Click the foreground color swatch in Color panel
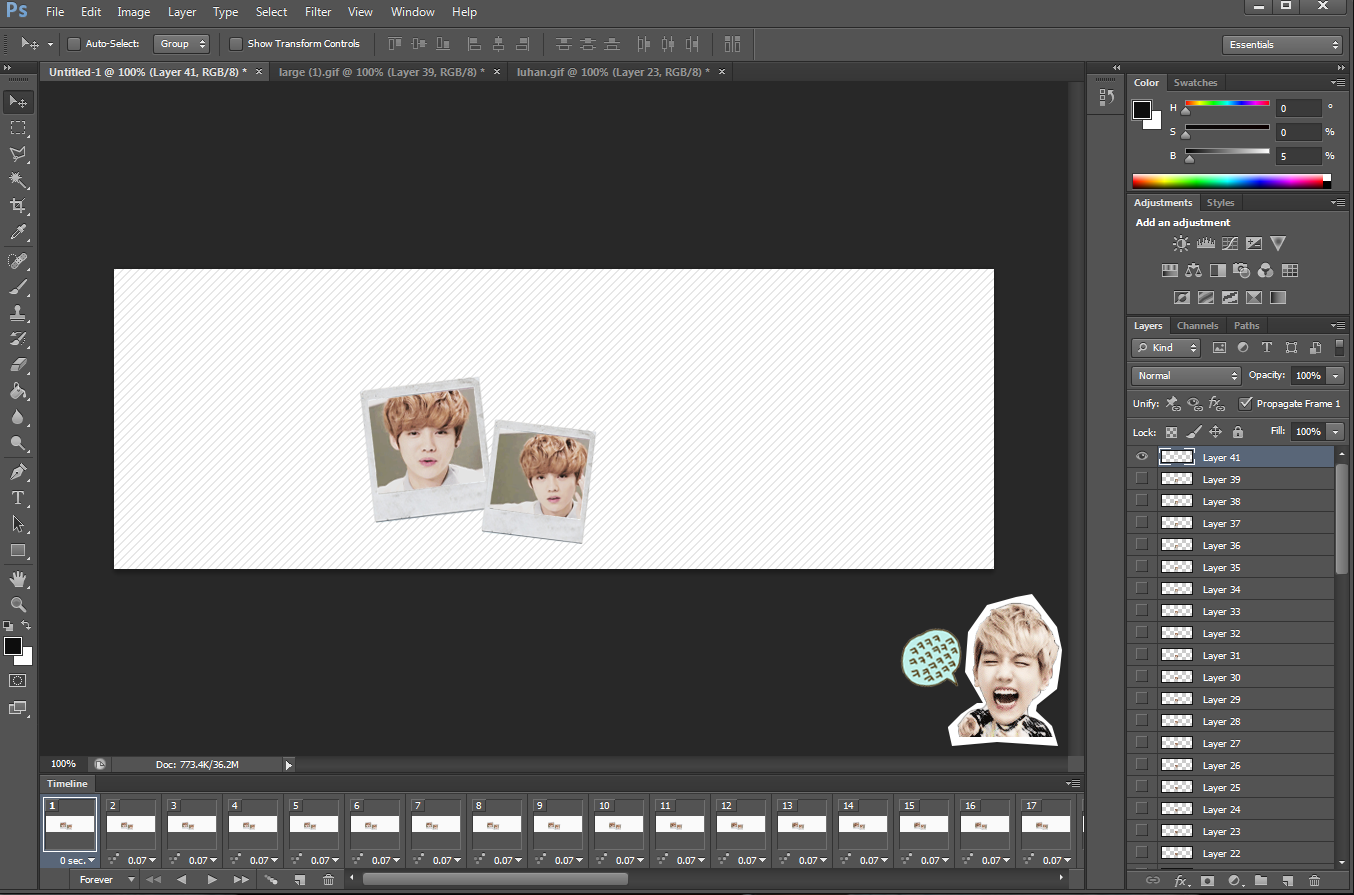 click(1142, 110)
